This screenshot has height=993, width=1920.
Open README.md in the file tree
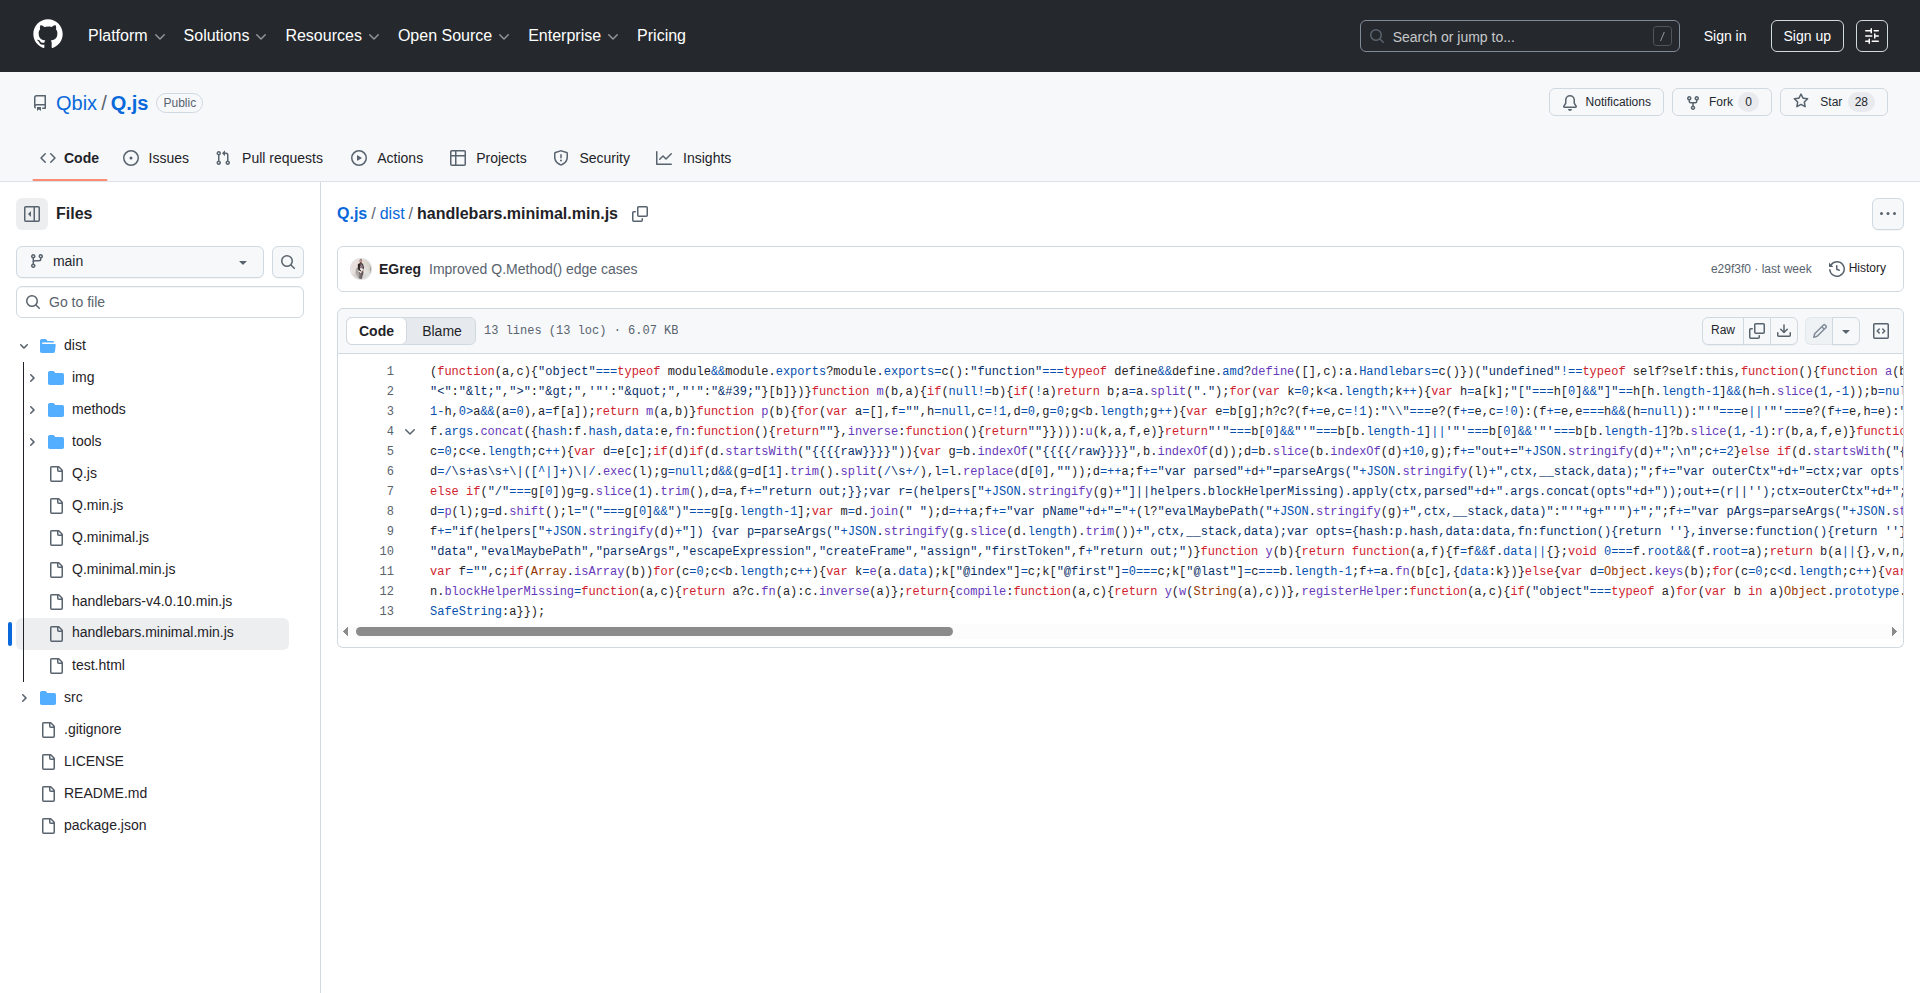[x=105, y=793]
